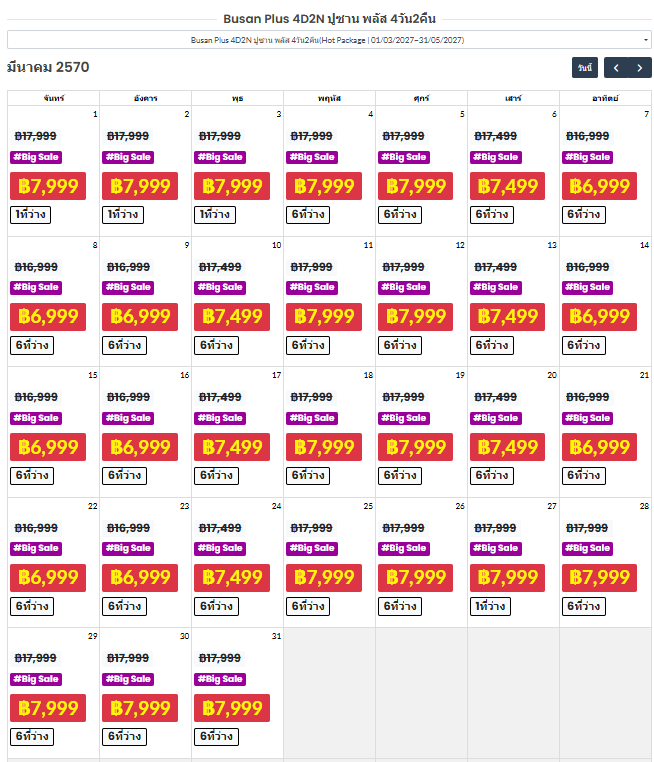654x762 pixels.
Task: Choose the ฿7,999 price on March 18
Action: click(x=324, y=447)
